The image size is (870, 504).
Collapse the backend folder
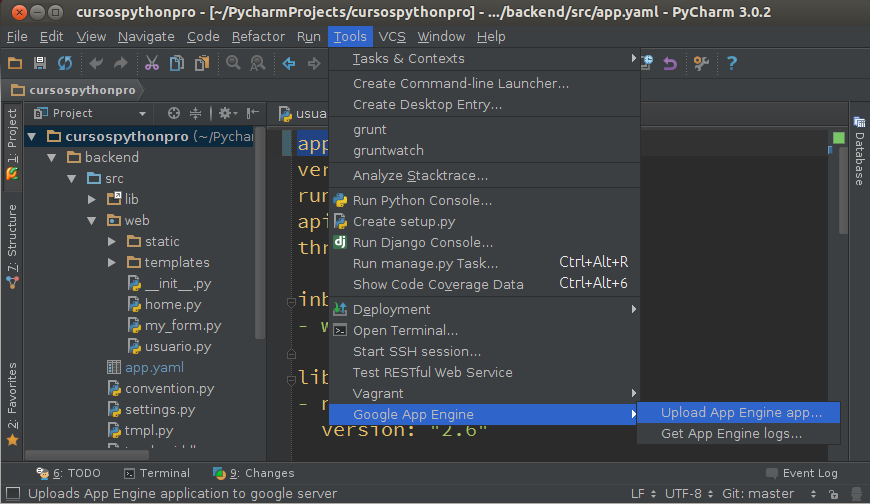pyautogui.click(x=52, y=158)
